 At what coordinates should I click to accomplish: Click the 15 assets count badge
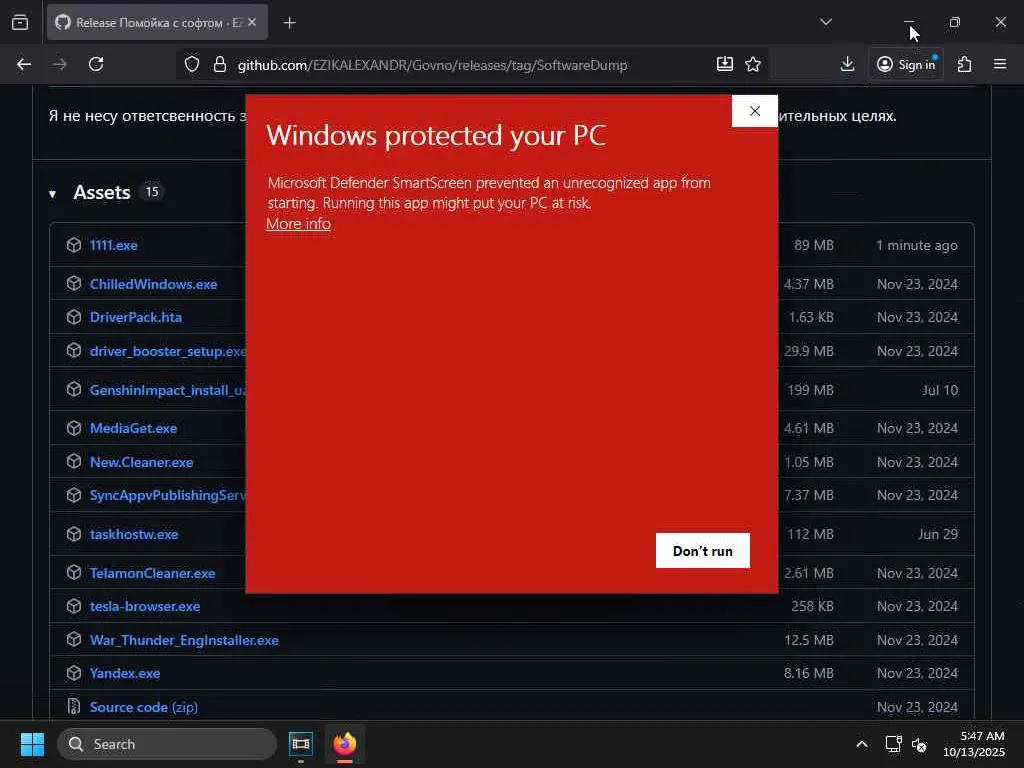click(x=152, y=192)
